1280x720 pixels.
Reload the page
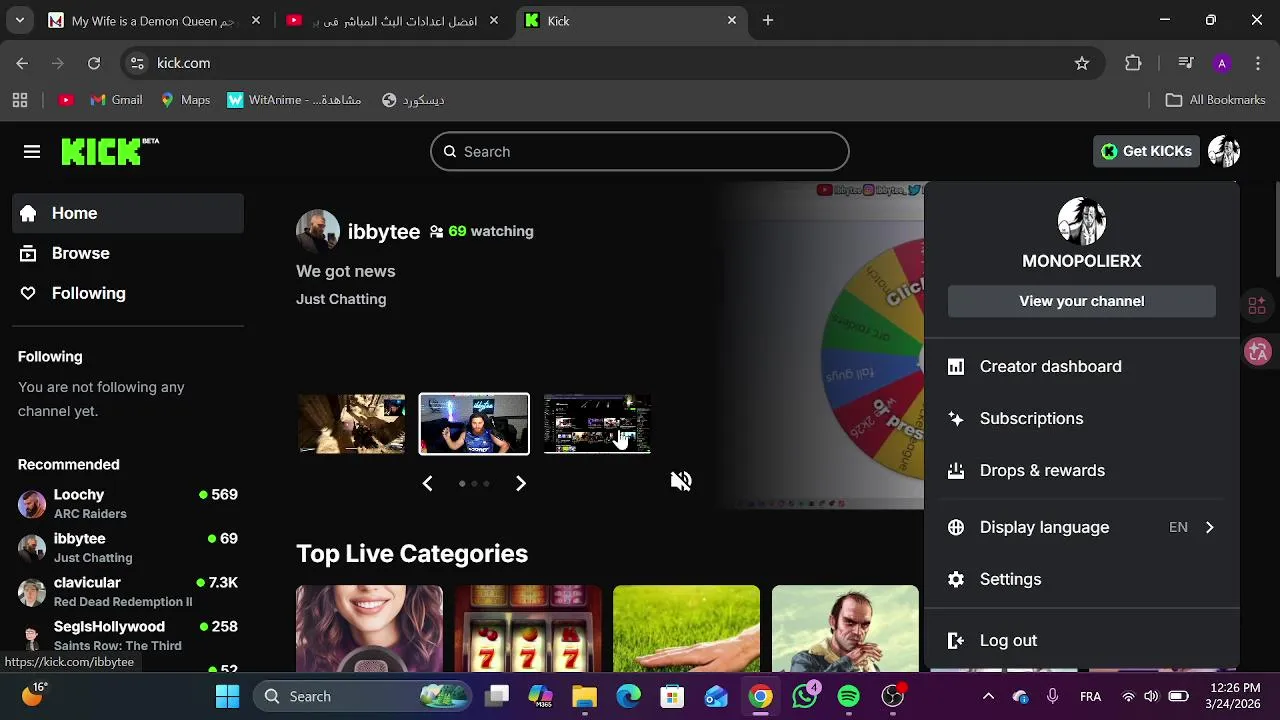[94, 63]
